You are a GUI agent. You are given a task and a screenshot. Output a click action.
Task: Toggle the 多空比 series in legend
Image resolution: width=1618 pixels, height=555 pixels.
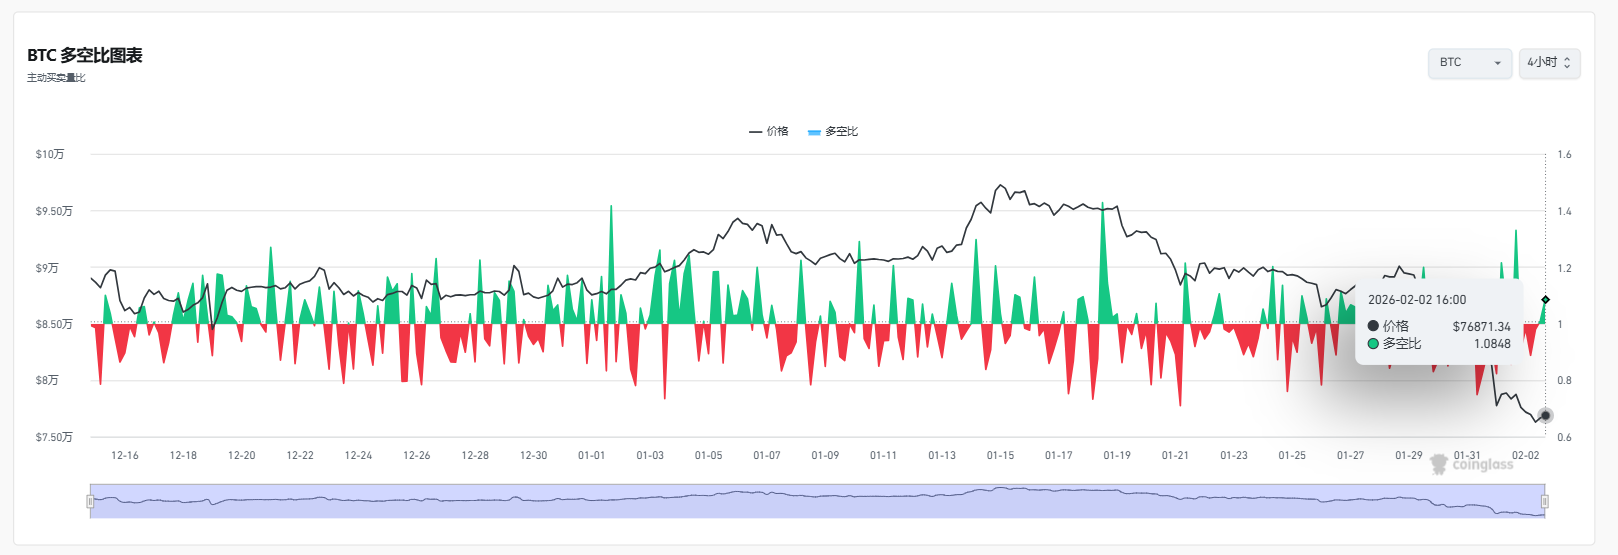pos(833,132)
